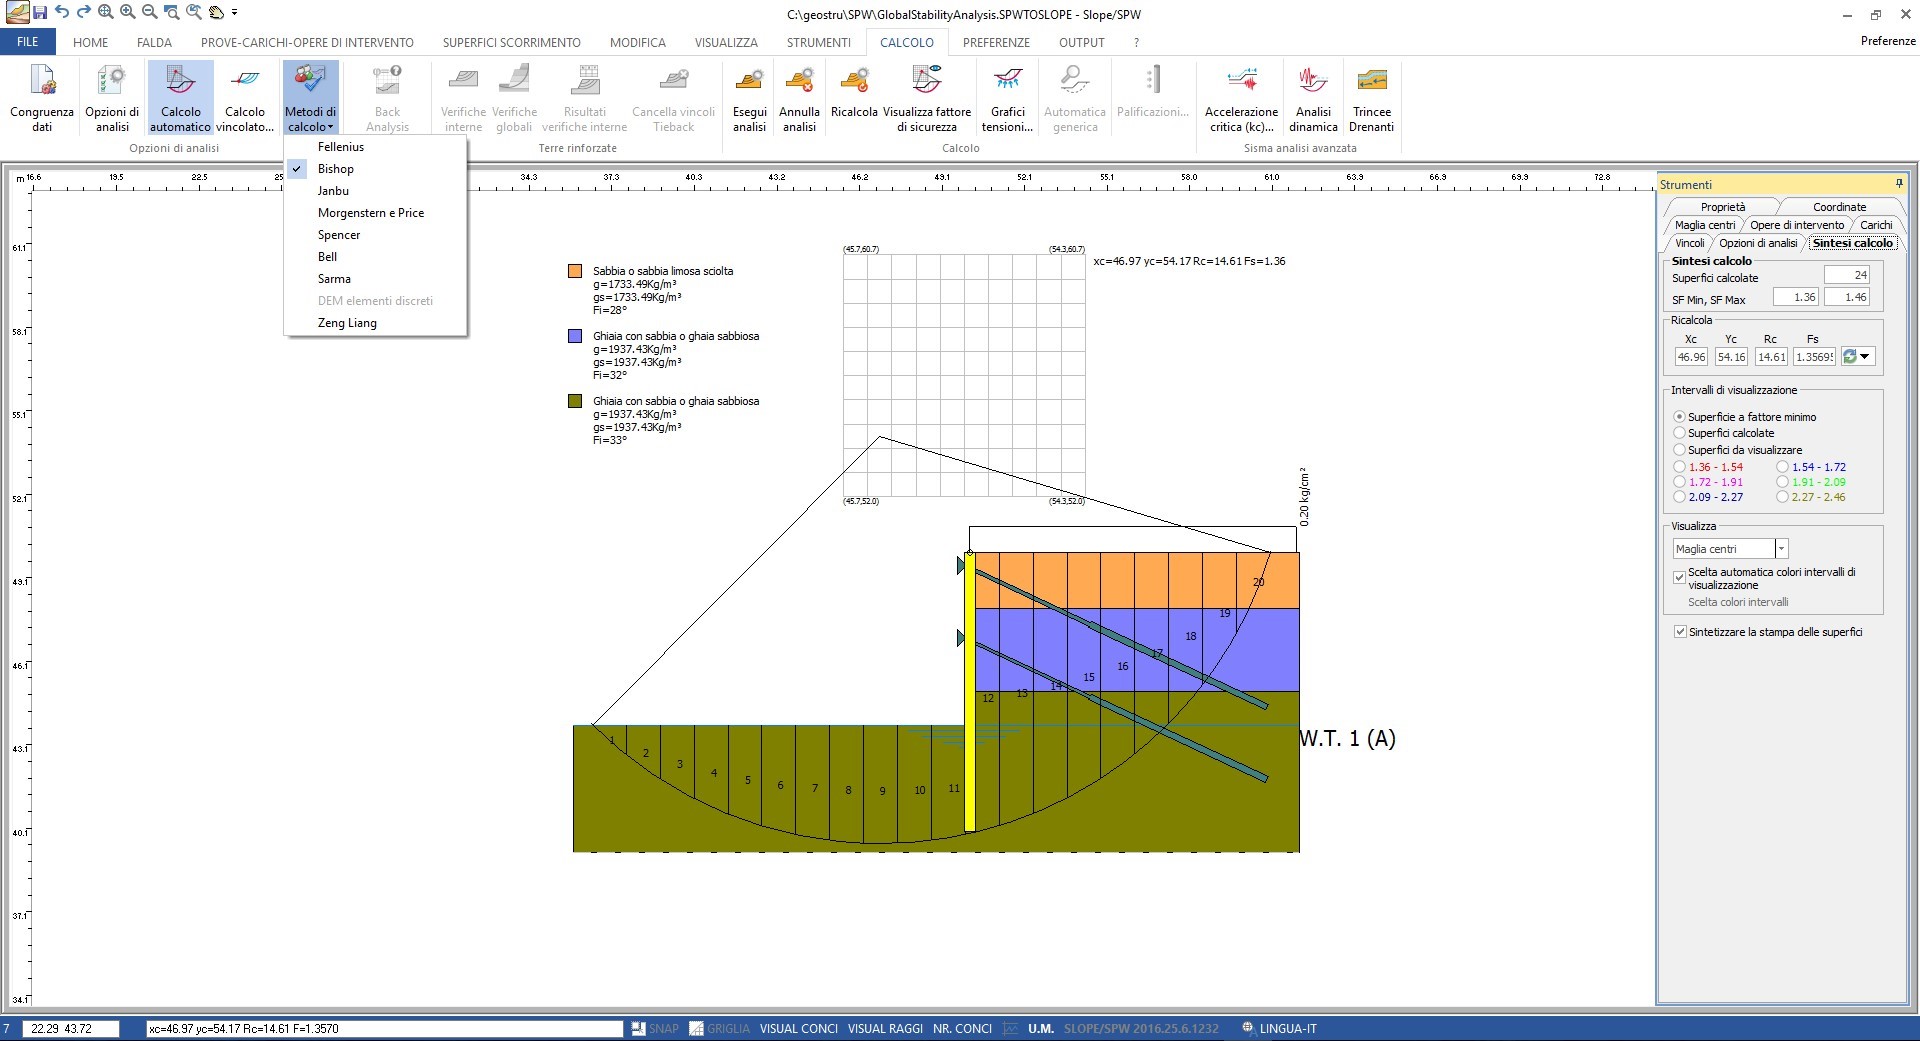Uncheck Sintetizzare la stampa delle superfici
The height and width of the screenshot is (1041, 1920).
click(x=1681, y=632)
